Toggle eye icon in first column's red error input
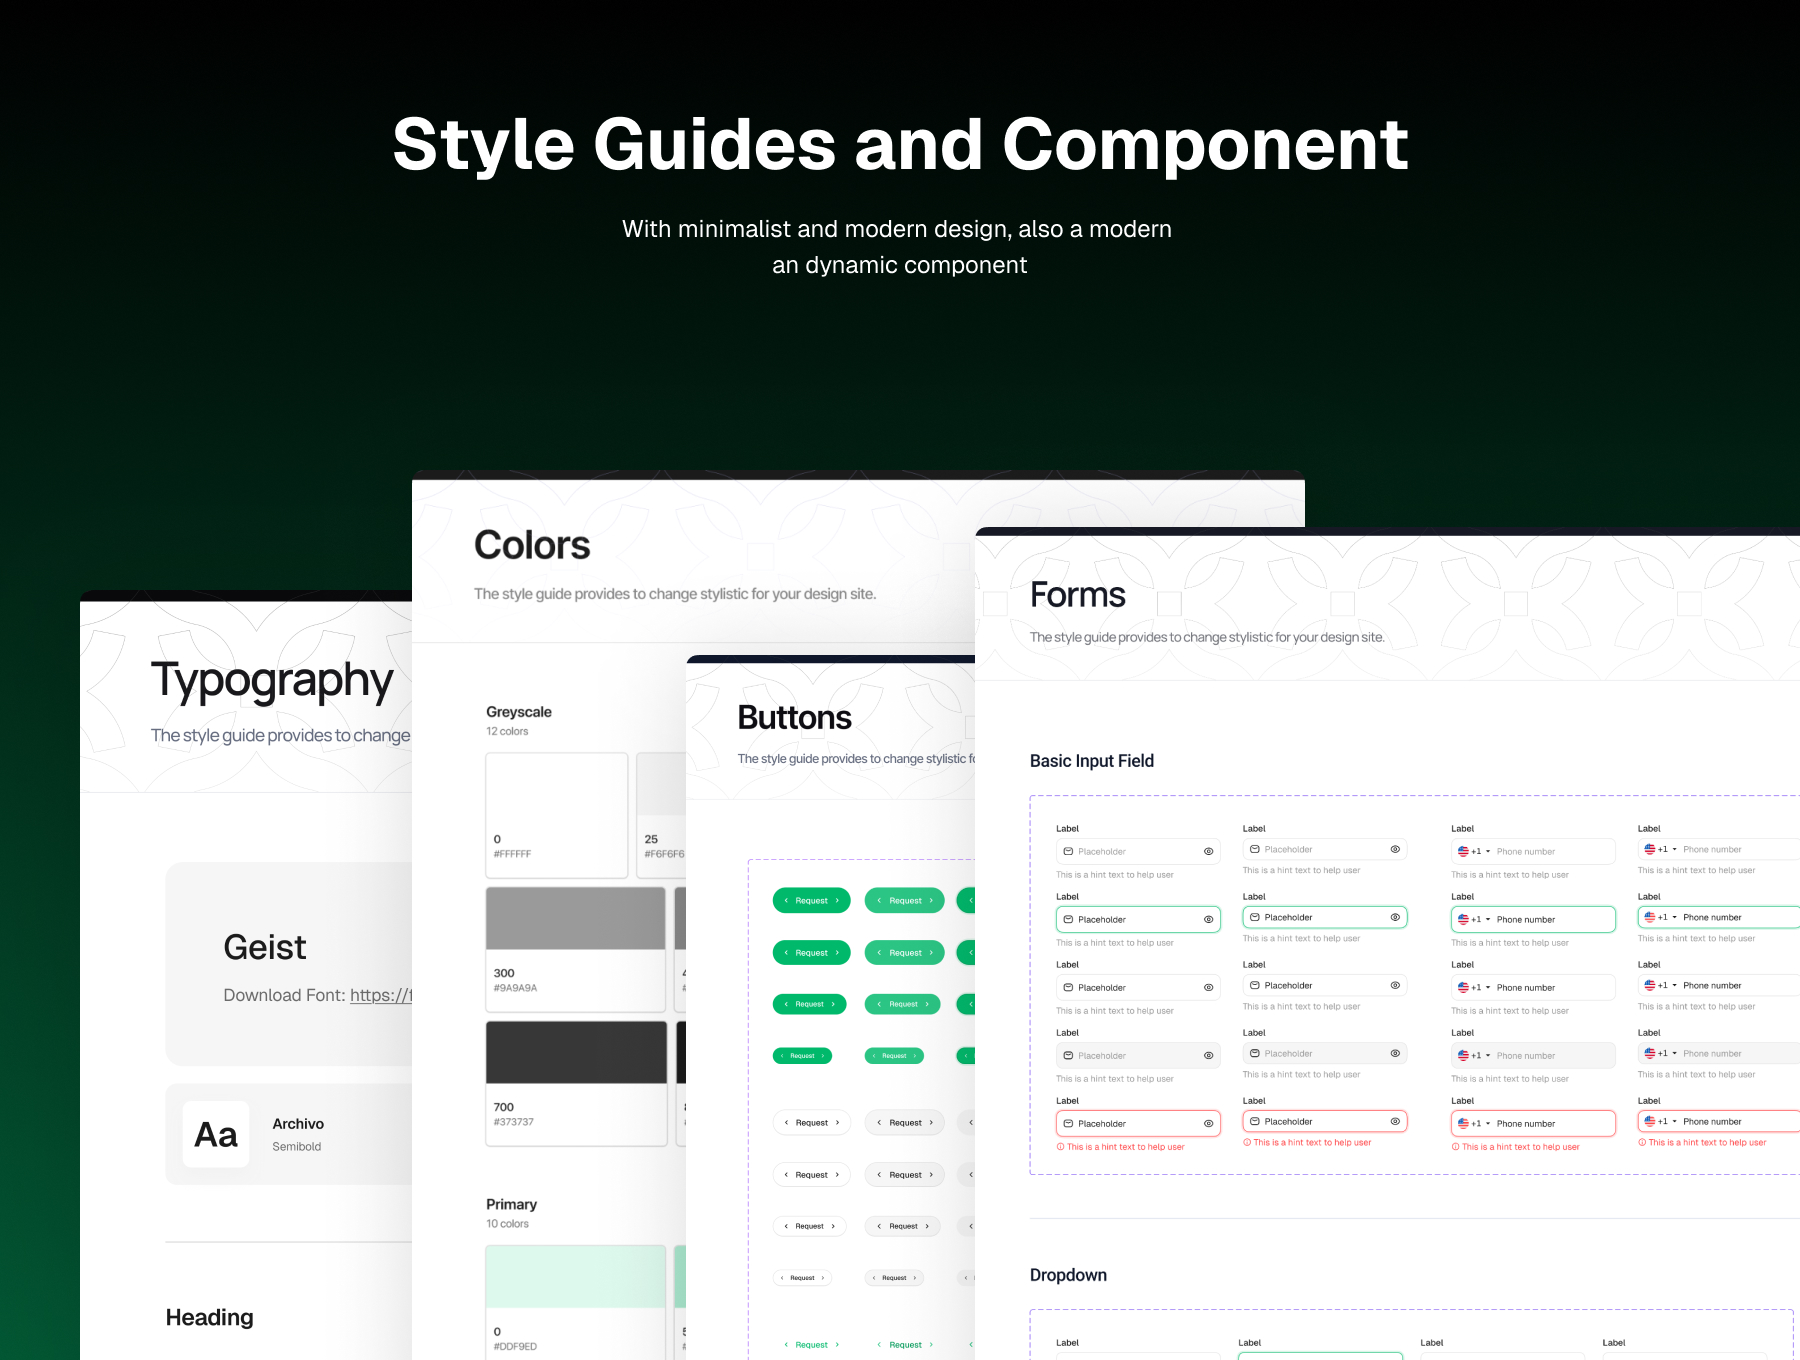This screenshot has width=1800, height=1360. point(1208,1124)
